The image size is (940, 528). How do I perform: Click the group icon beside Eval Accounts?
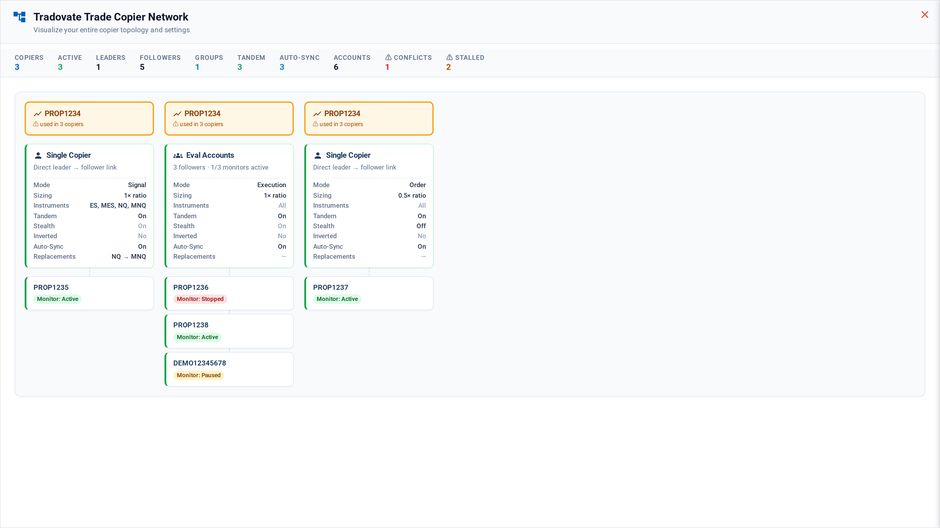coord(178,155)
